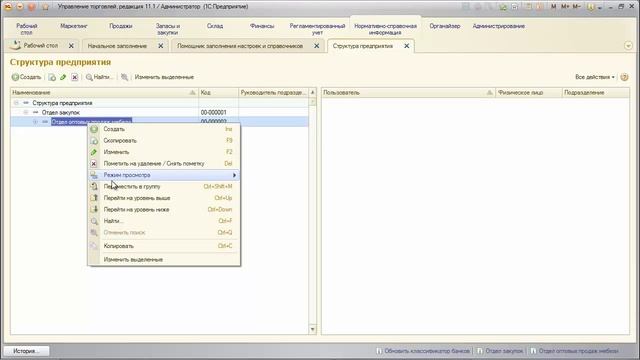
Task: Open the Отдел закупок status bar link
Action: 504,351
